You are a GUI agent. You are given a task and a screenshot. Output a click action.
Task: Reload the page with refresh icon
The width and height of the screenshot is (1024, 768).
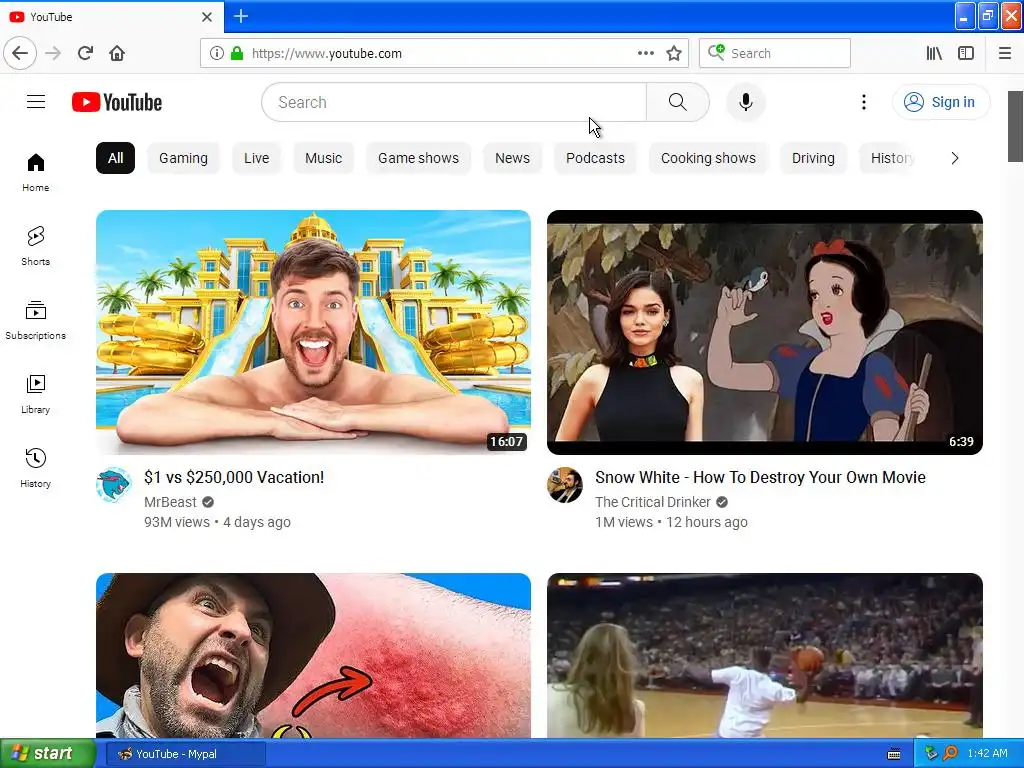85,53
